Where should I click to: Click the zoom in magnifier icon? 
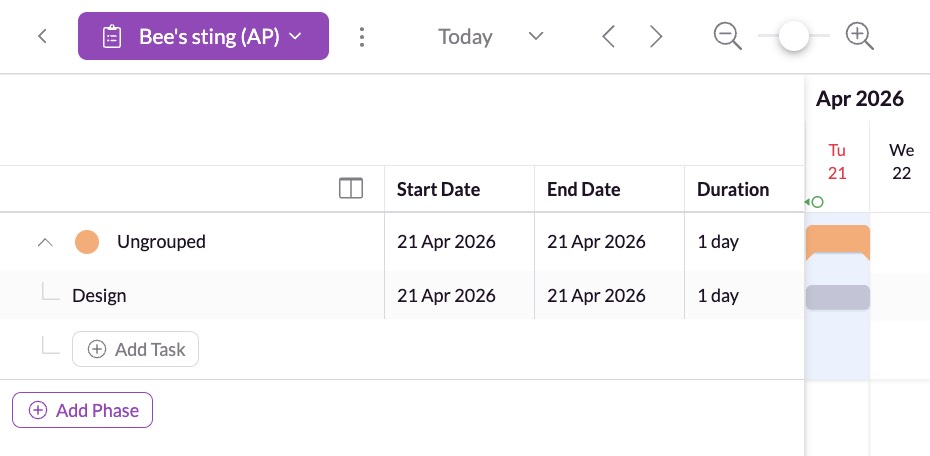(x=859, y=36)
